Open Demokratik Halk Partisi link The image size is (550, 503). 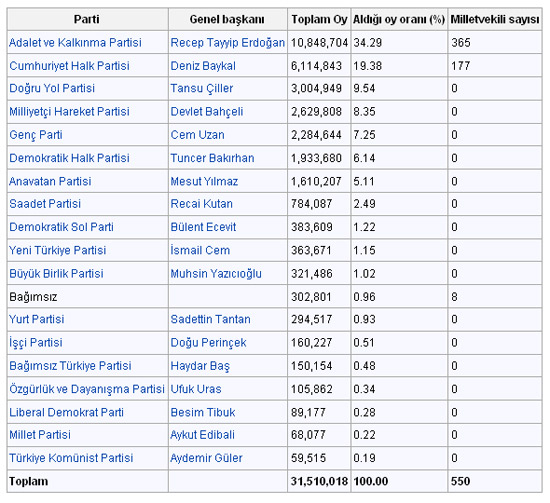click(69, 158)
